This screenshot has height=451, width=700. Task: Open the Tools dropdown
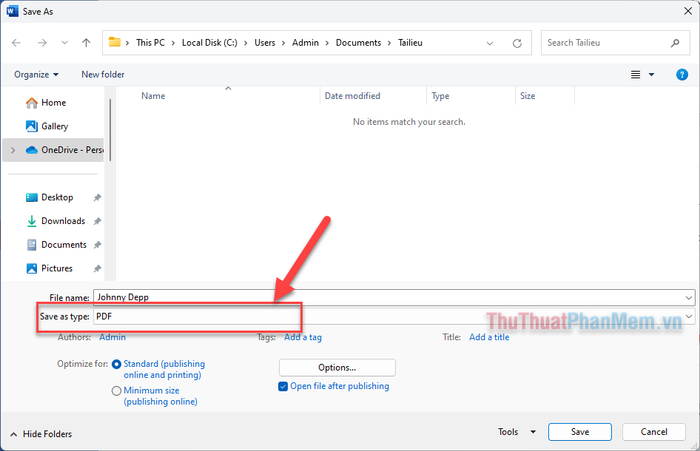tap(517, 432)
